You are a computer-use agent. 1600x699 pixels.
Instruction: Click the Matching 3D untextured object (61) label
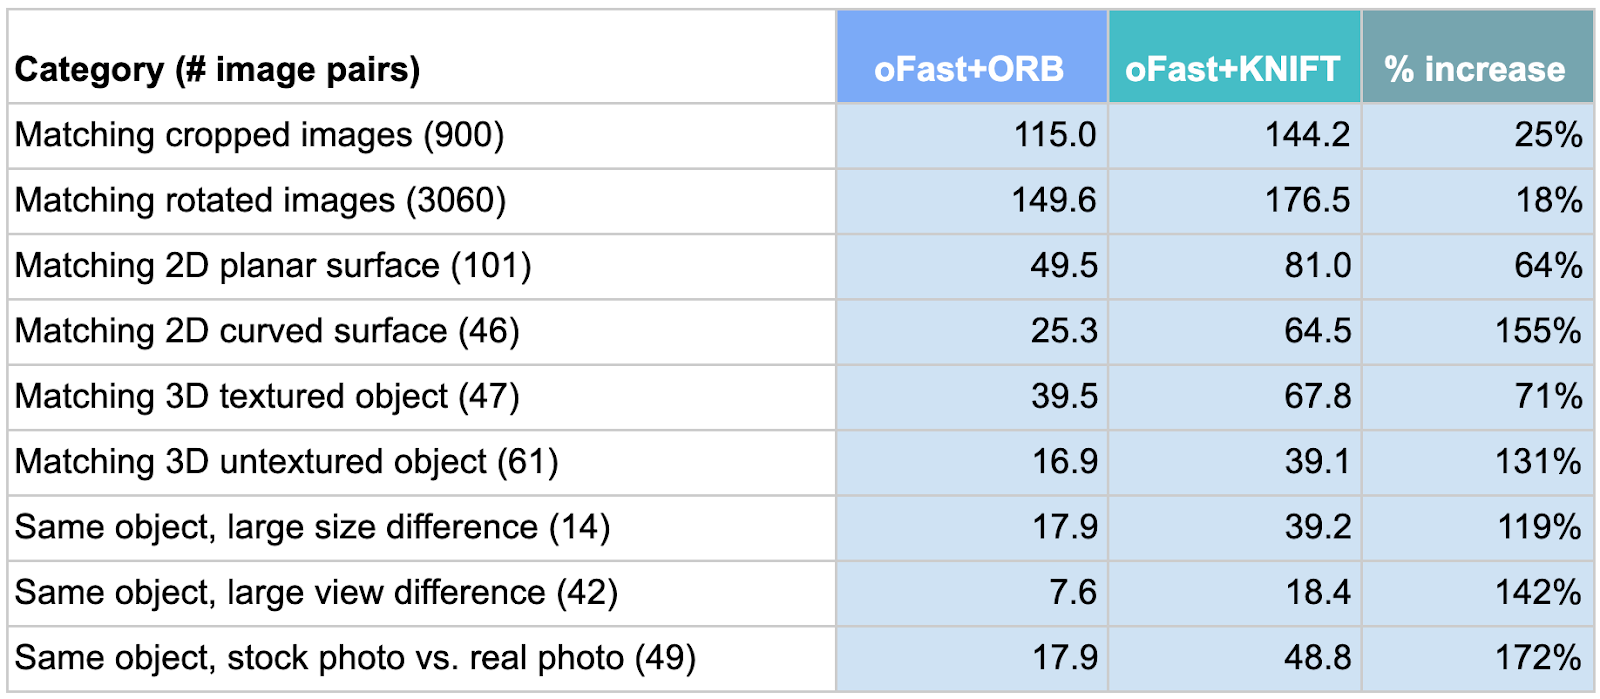point(286,461)
